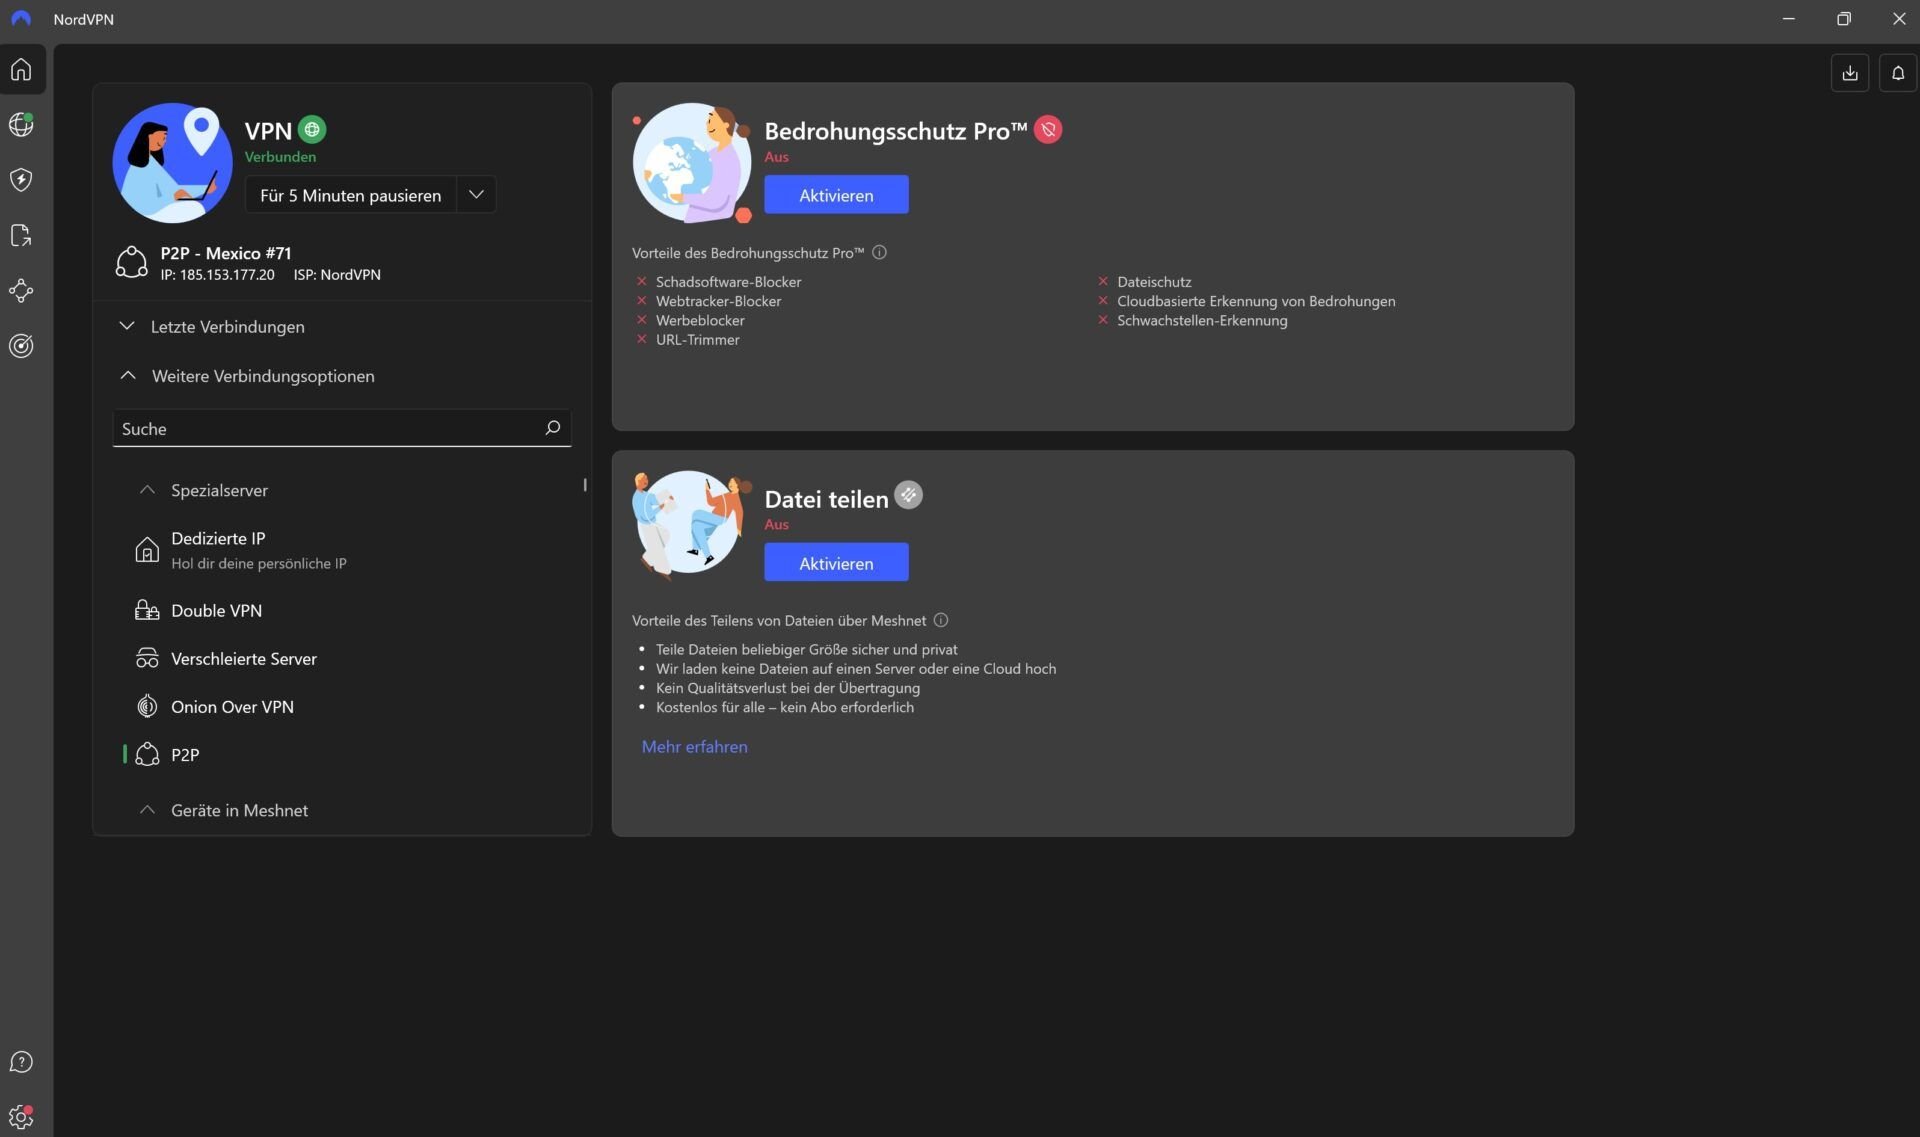Click the red Bedrohungsschutz Pro shield badge
This screenshot has width=1920, height=1137.
[x=1048, y=130]
